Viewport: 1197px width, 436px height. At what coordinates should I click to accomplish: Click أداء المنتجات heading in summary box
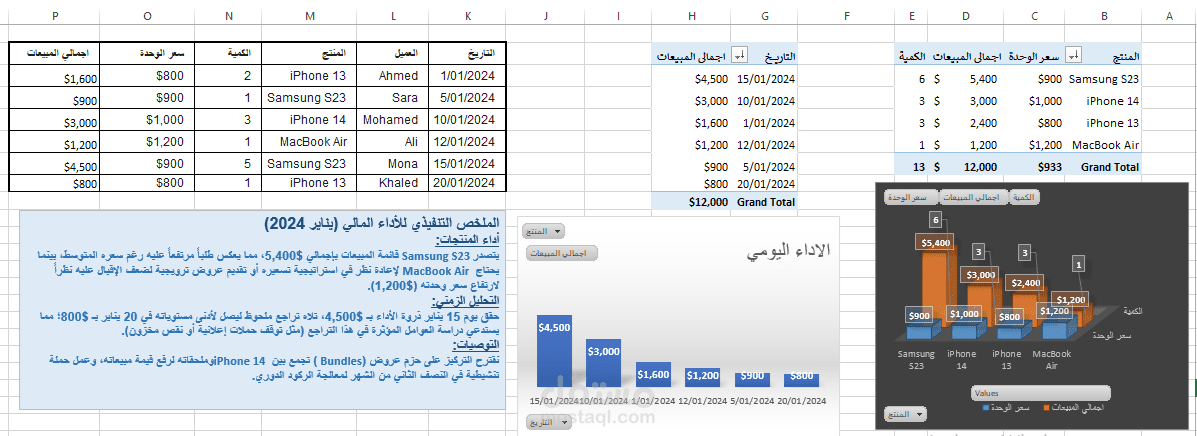[466, 240]
